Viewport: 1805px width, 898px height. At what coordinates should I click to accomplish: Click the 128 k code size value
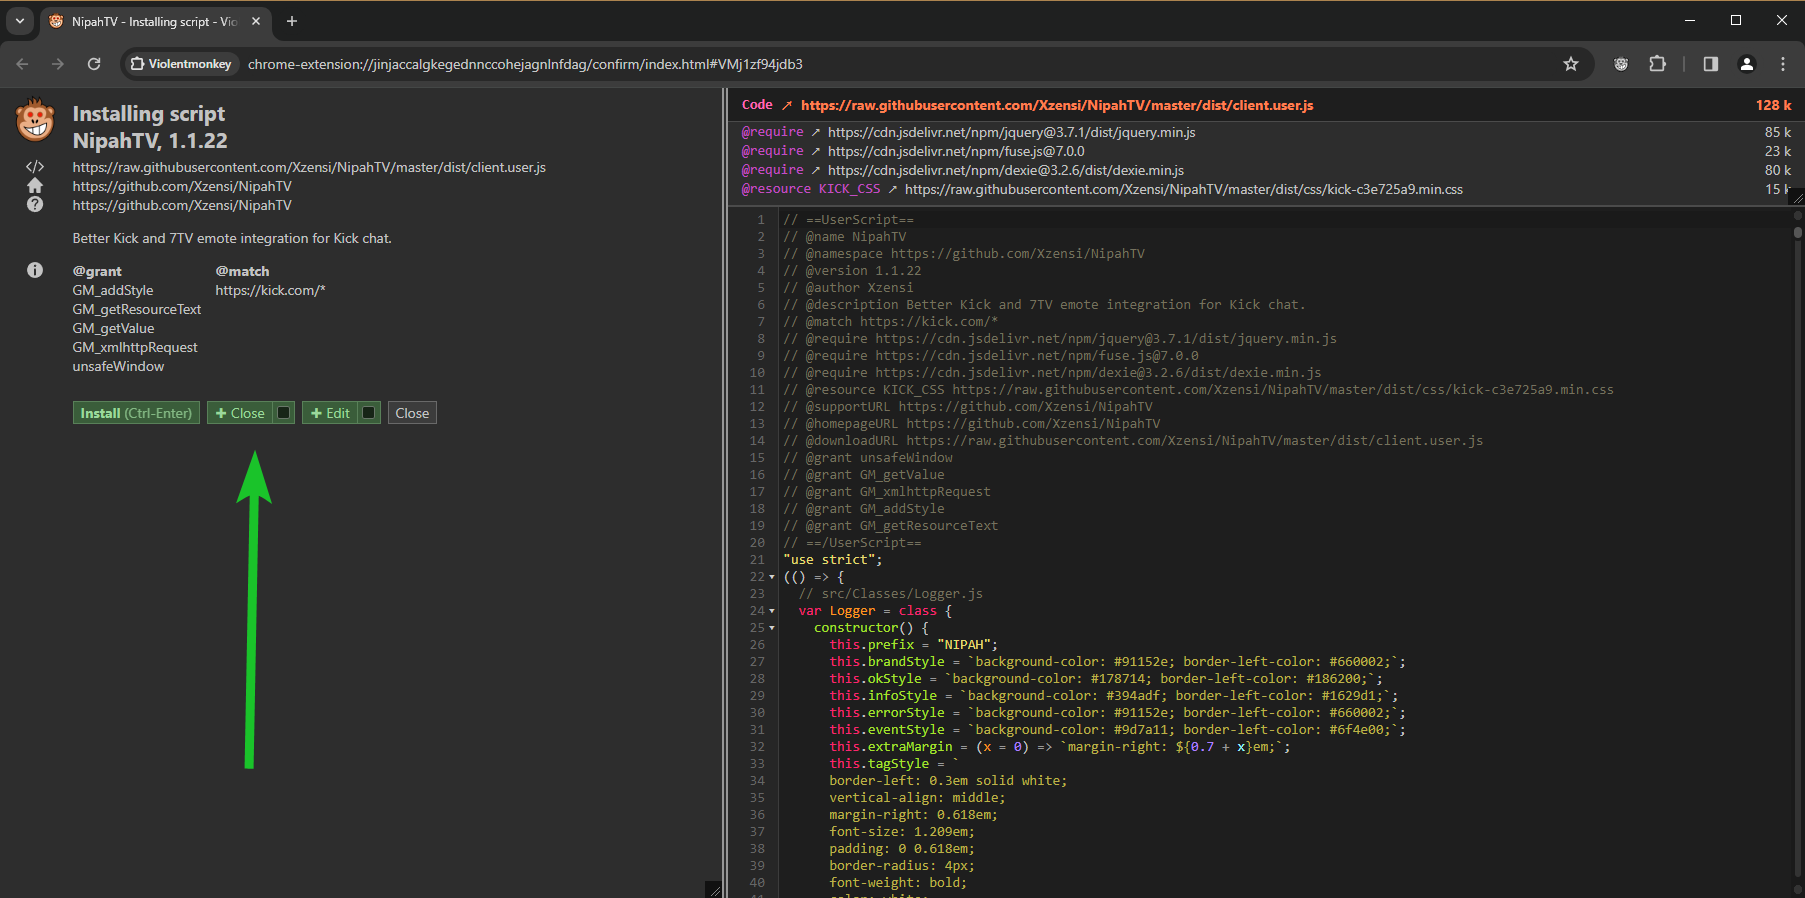[x=1773, y=105]
